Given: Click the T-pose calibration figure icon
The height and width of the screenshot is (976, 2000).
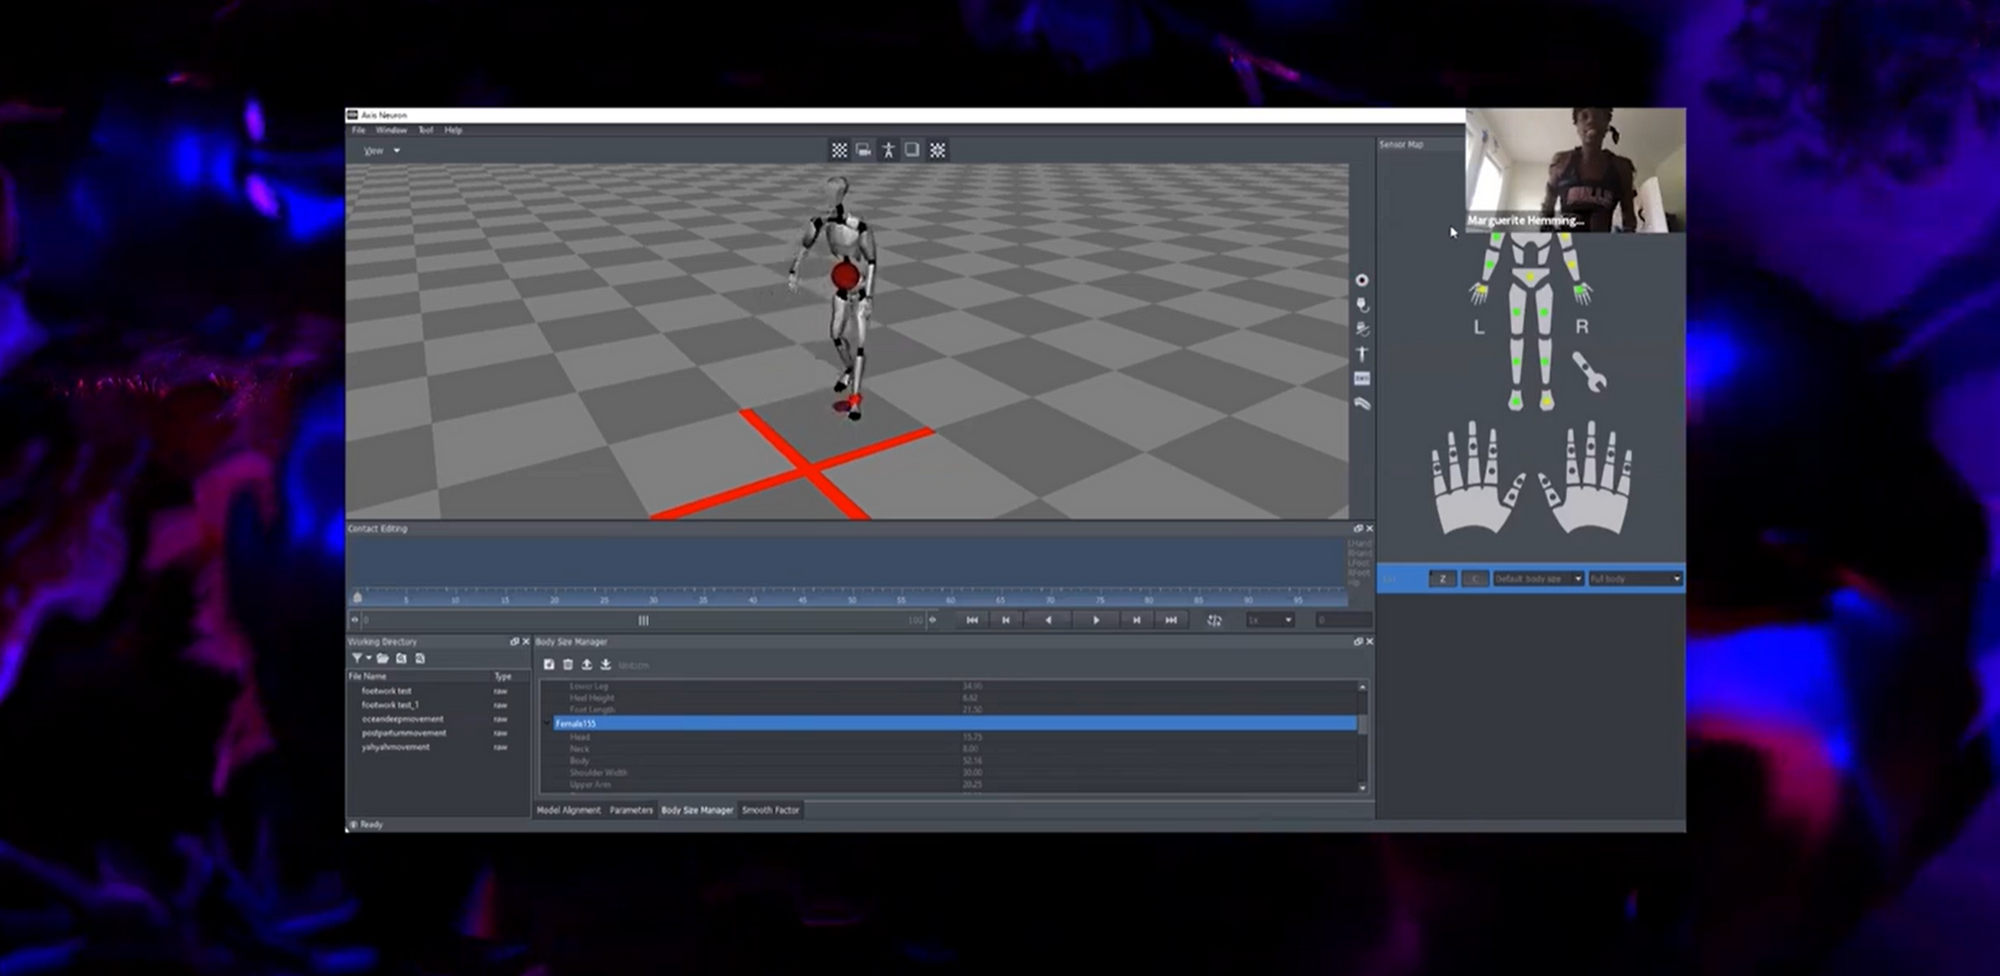Looking at the screenshot, I should pyautogui.click(x=1361, y=354).
